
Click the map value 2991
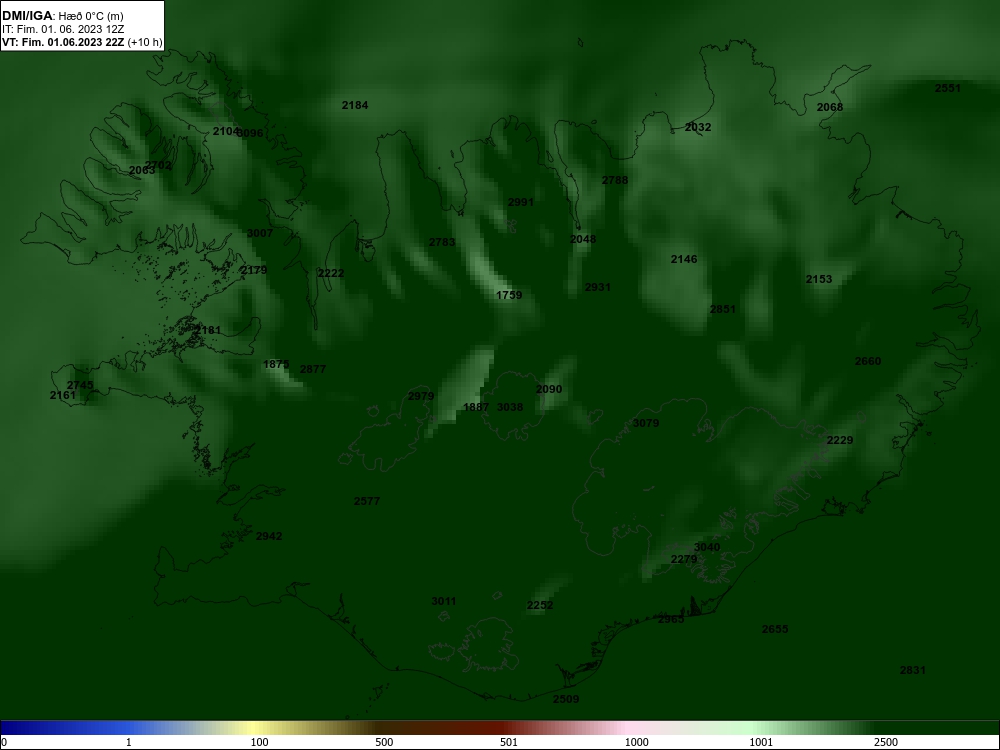[520, 203]
